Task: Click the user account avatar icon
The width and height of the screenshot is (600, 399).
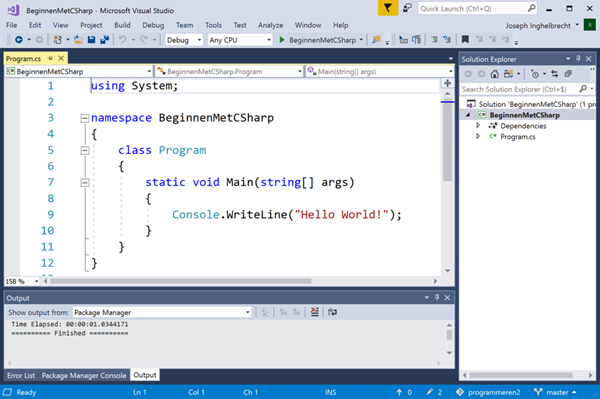Action: [x=590, y=25]
